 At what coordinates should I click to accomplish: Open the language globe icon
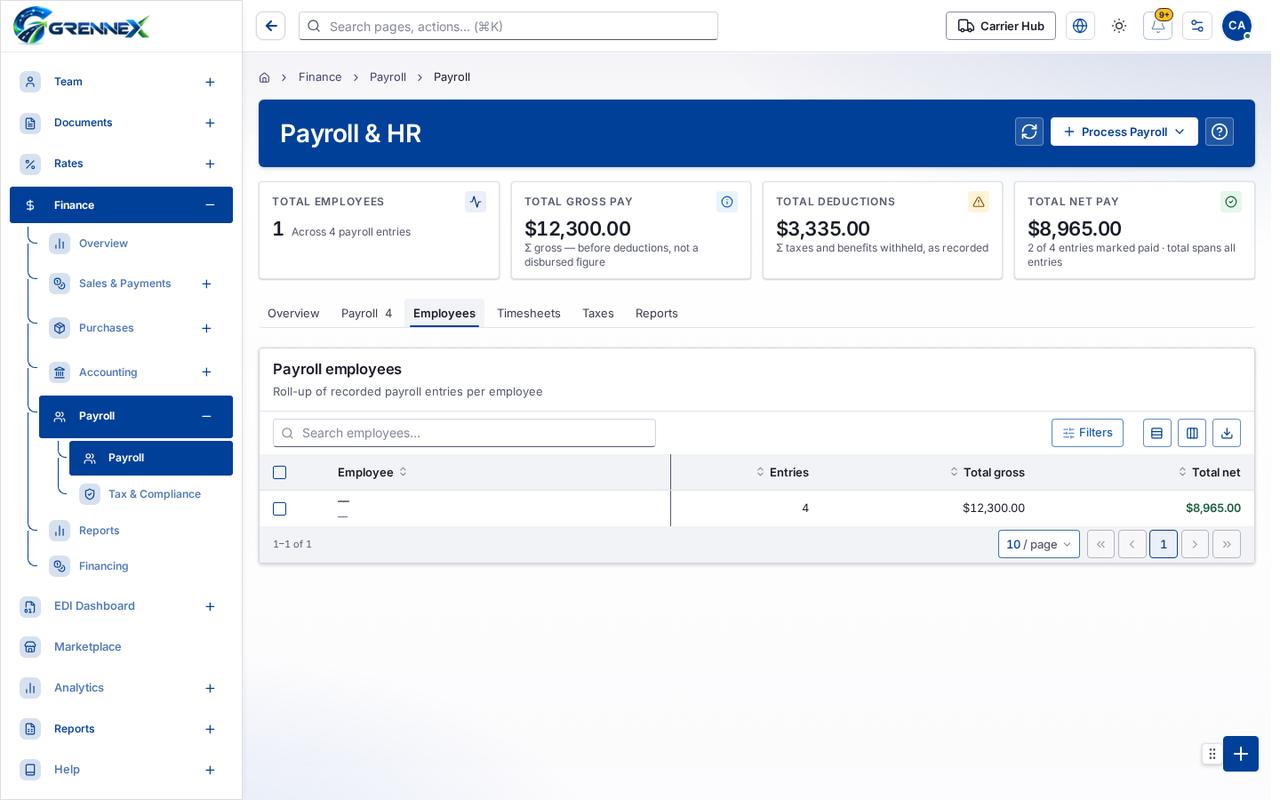point(1080,26)
